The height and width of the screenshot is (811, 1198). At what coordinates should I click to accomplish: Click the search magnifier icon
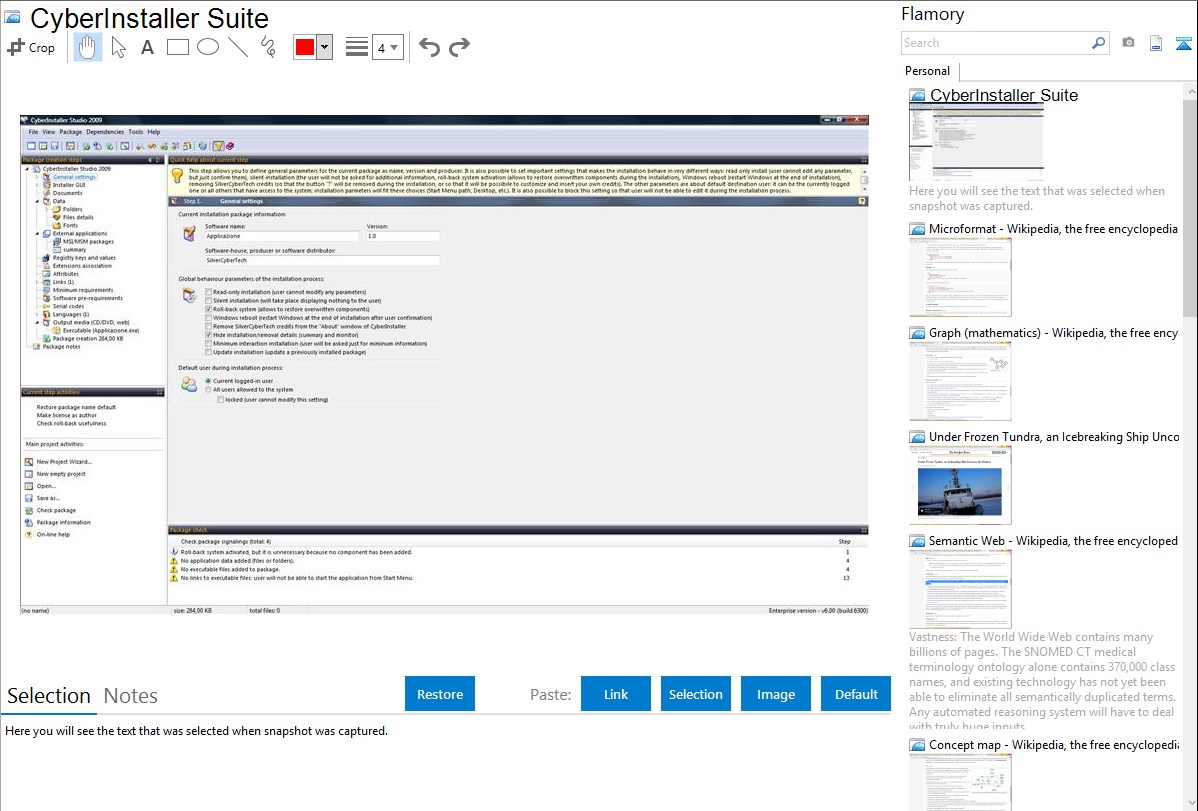[x=1098, y=43]
